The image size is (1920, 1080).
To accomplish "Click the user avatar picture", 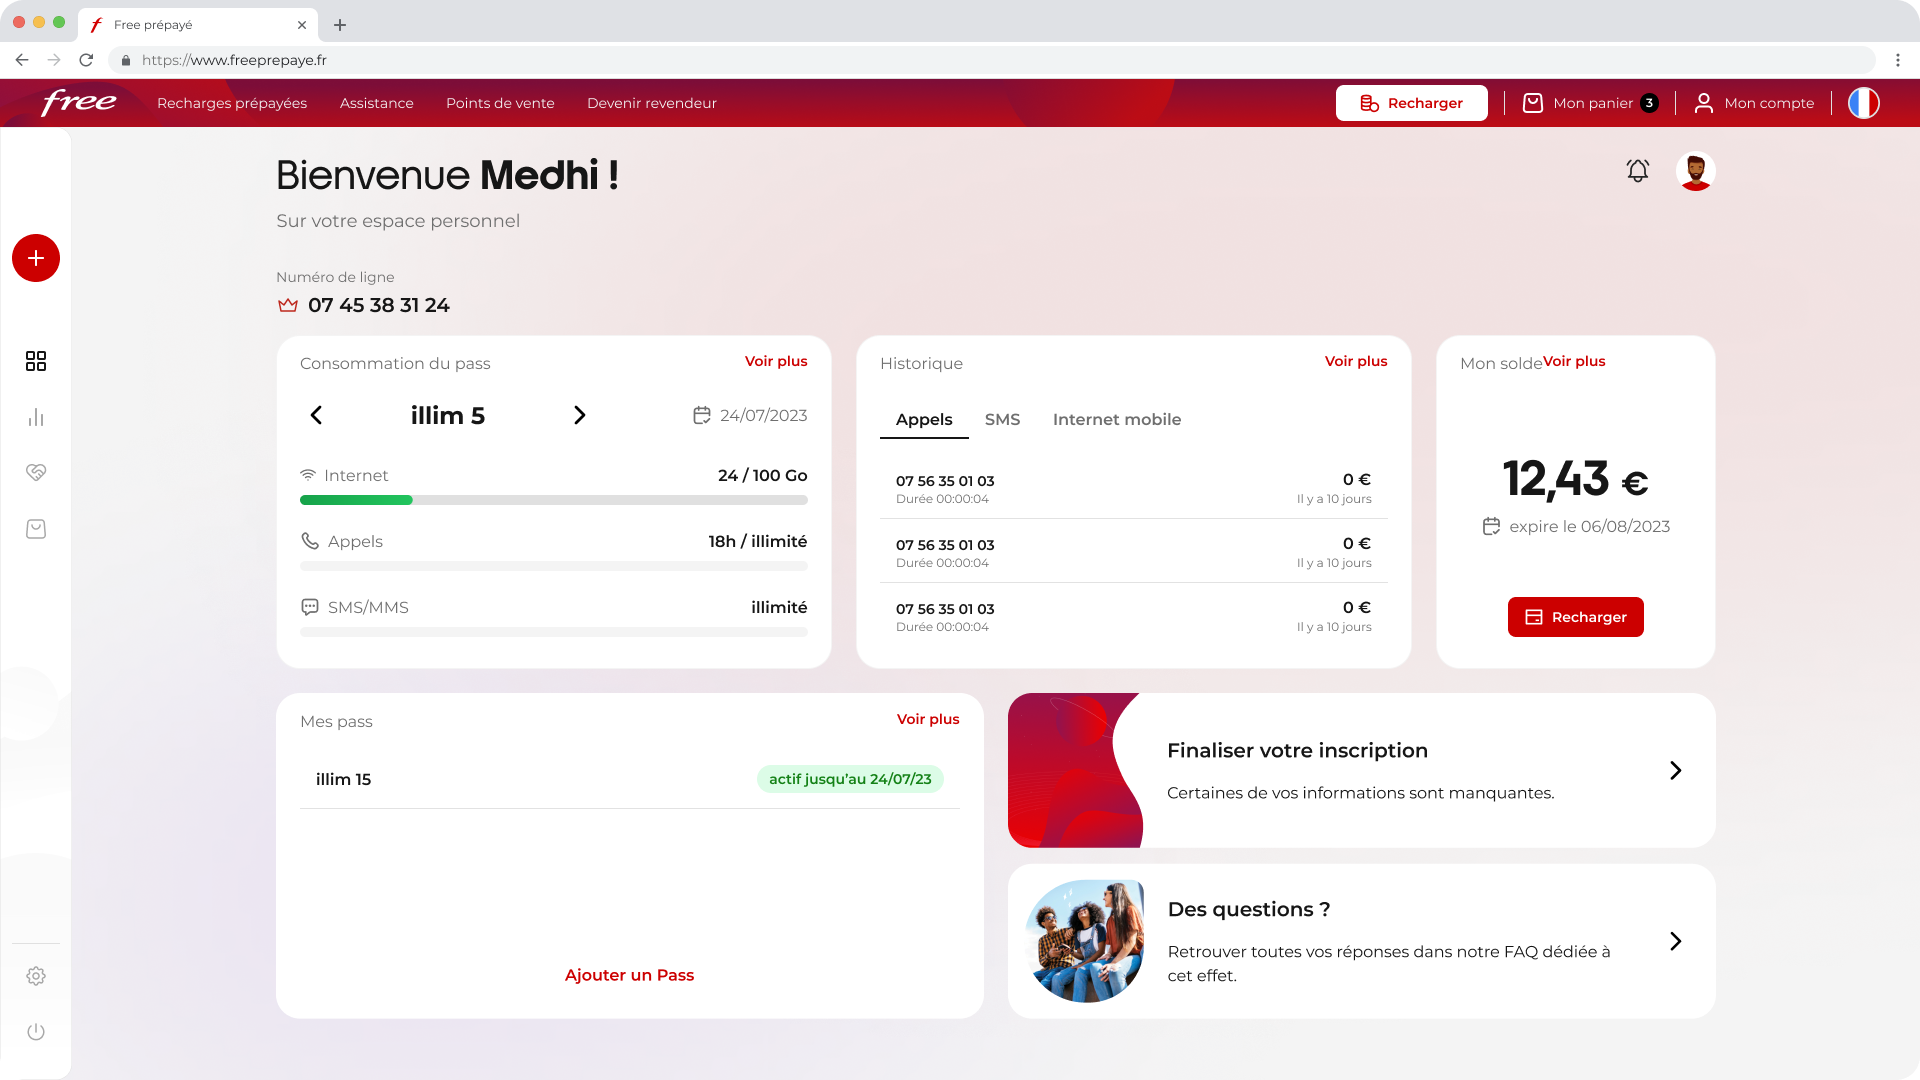I will 1695,171.
